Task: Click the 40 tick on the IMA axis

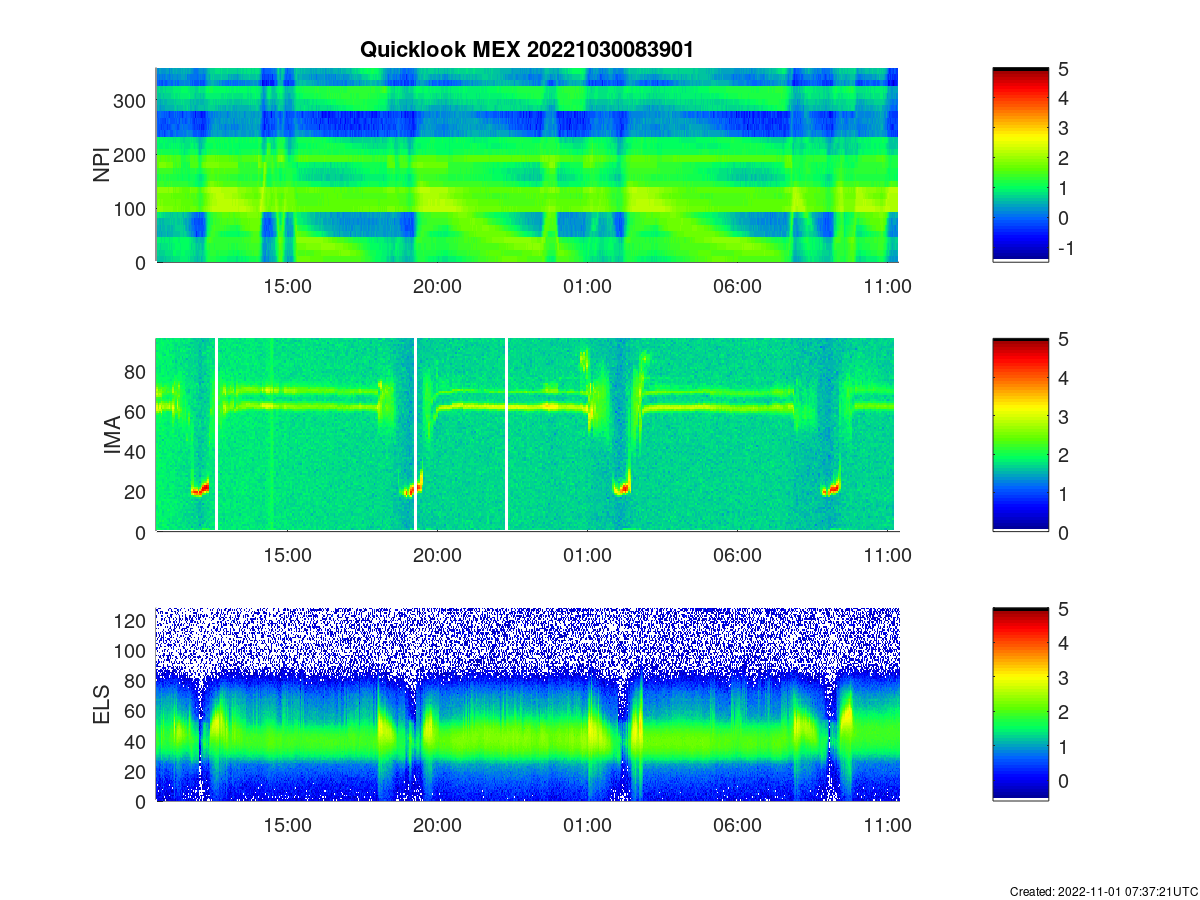Action: (x=136, y=452)
